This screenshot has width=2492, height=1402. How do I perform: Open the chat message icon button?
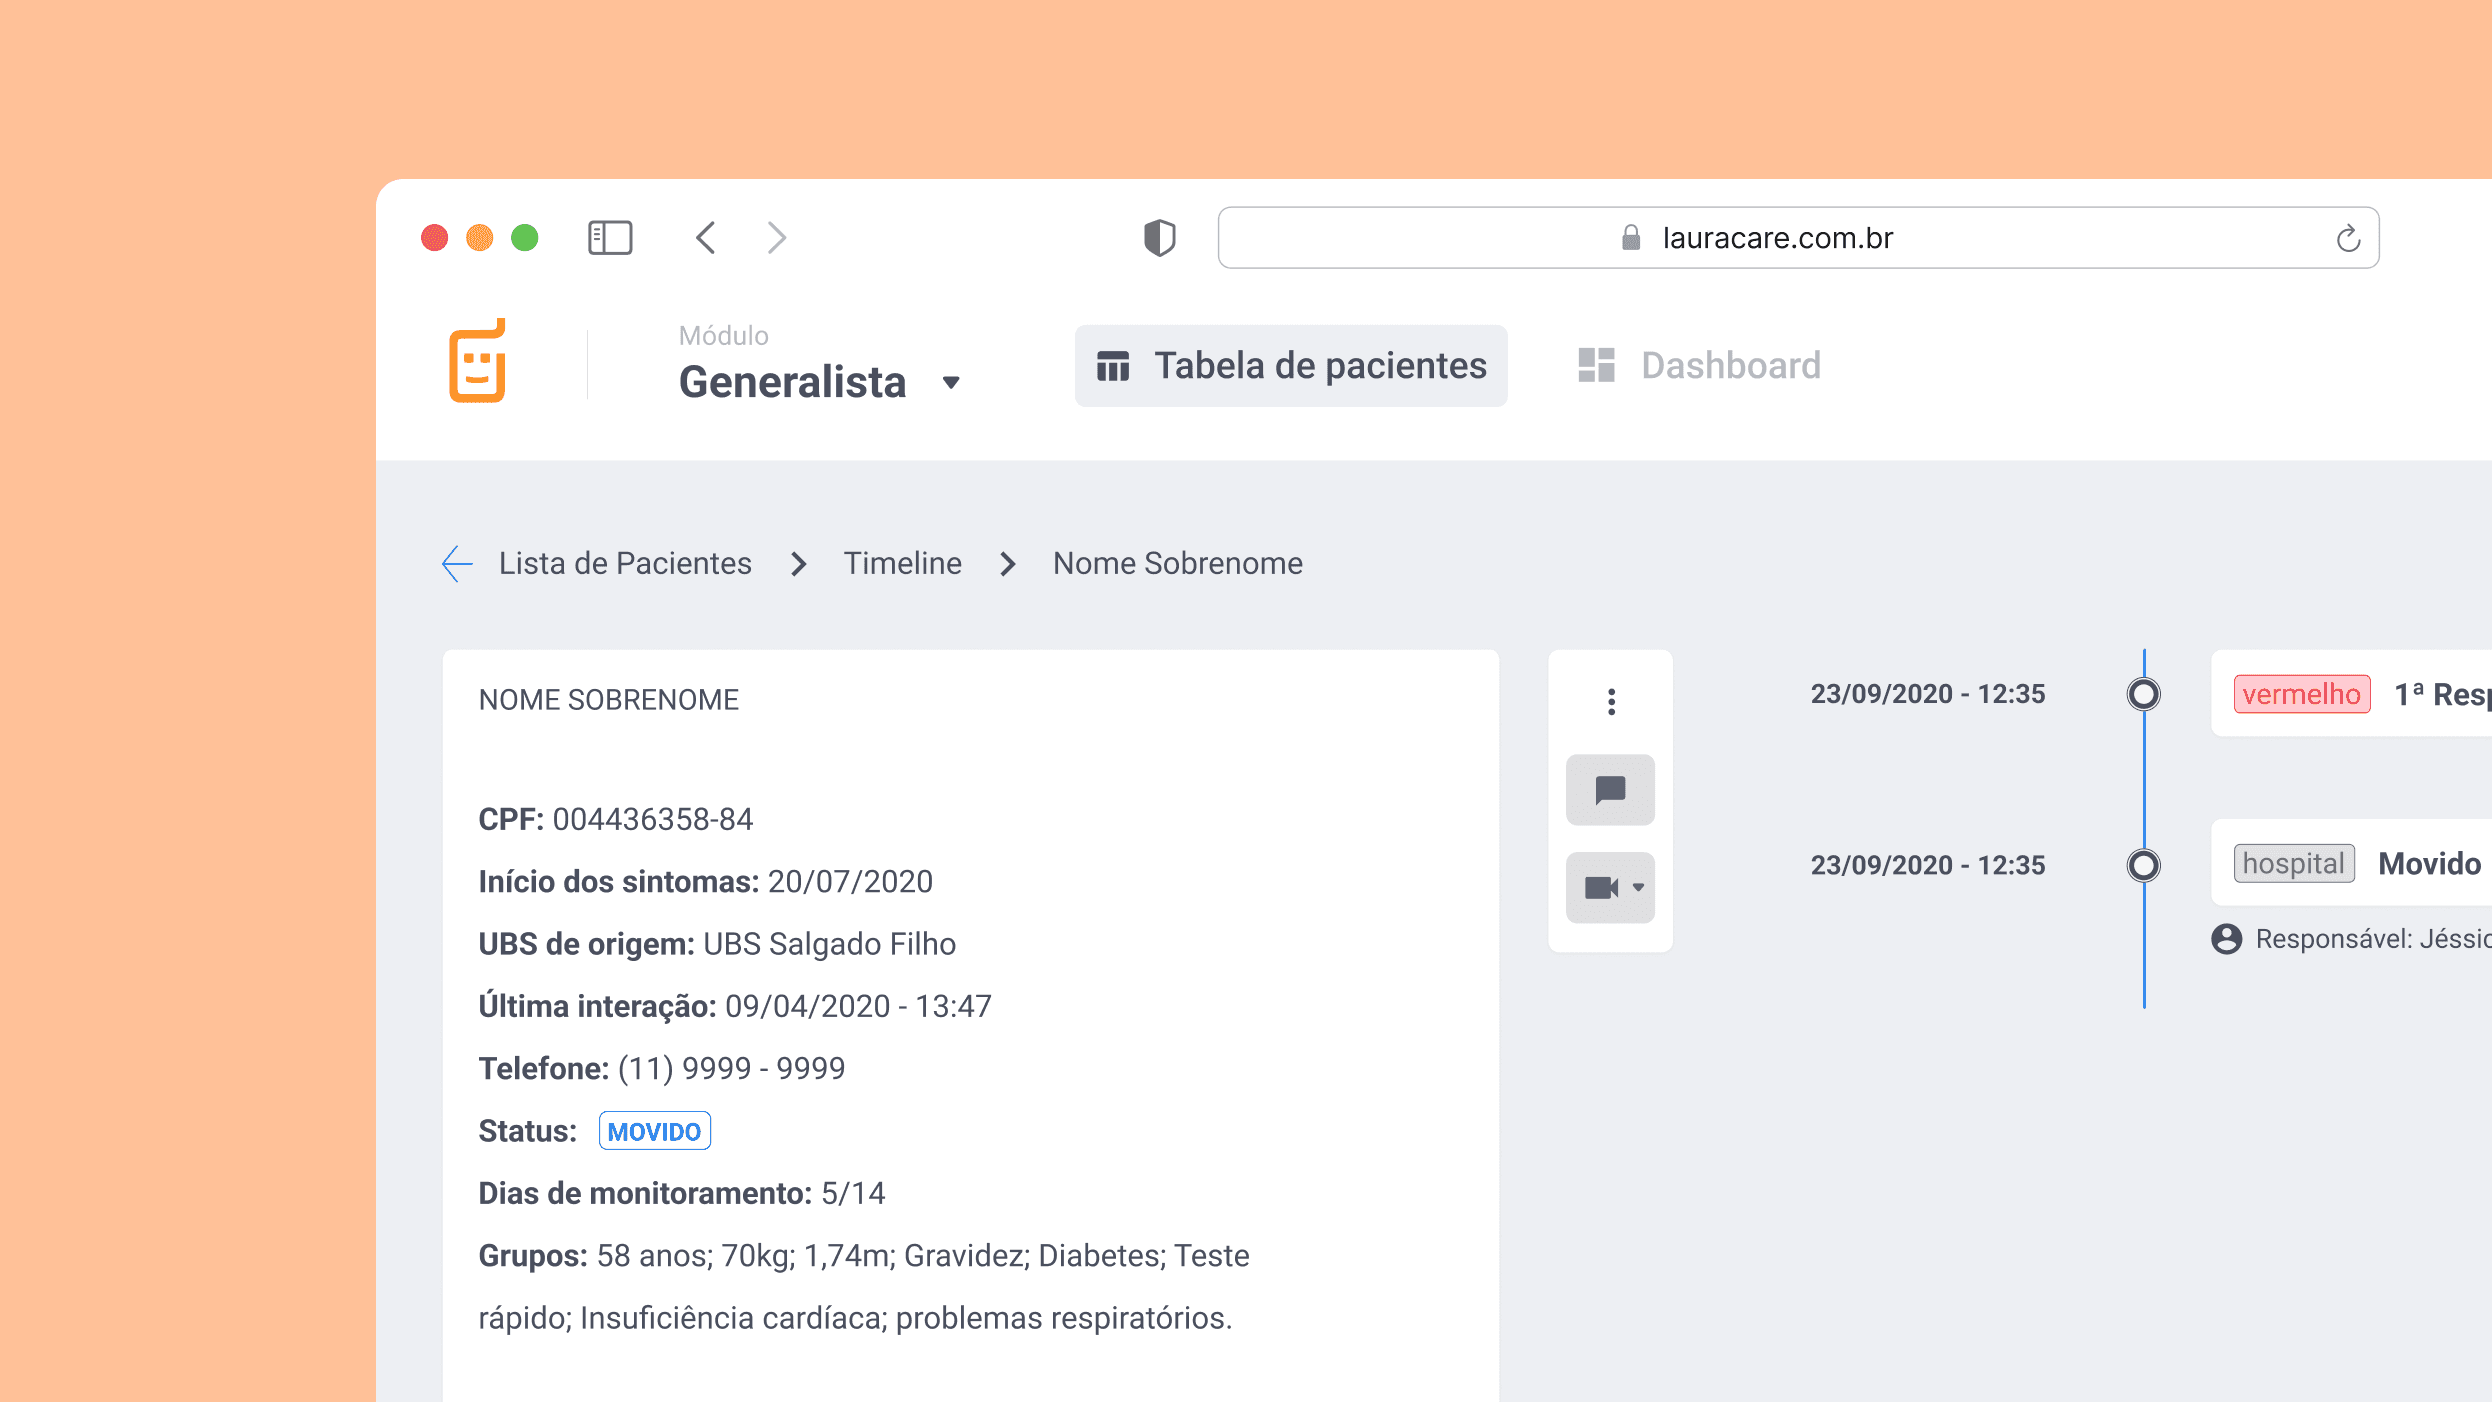[x=1609, y=790]
